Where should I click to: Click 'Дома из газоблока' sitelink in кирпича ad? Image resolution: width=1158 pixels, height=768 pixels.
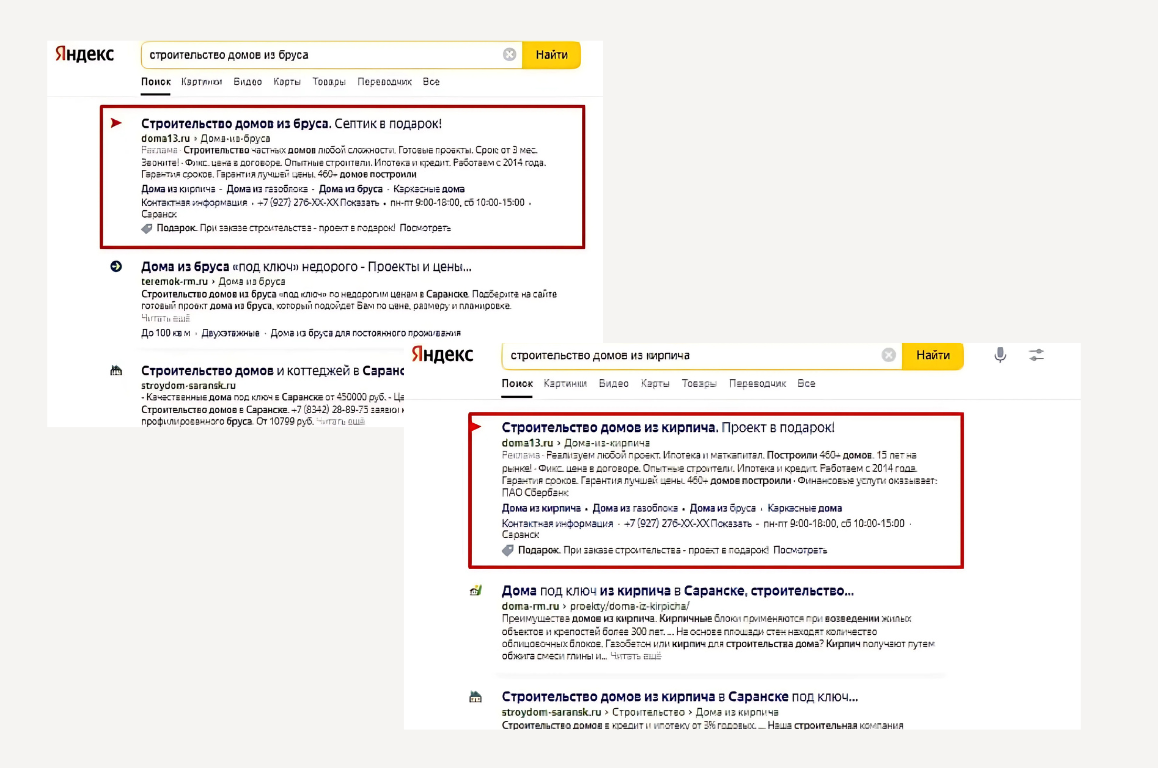635,508
